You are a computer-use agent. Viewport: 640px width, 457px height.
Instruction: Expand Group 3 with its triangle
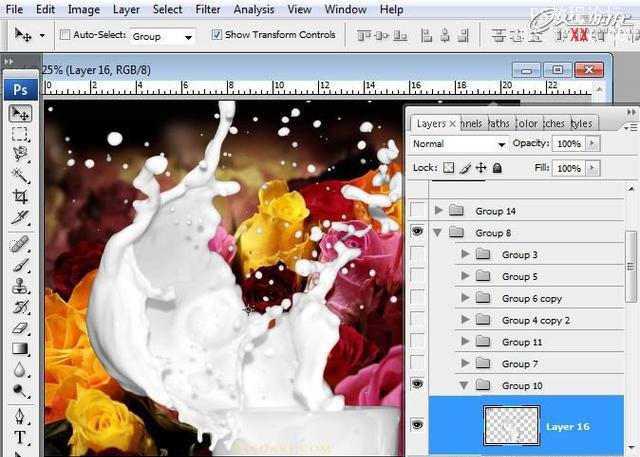point(465,254)
